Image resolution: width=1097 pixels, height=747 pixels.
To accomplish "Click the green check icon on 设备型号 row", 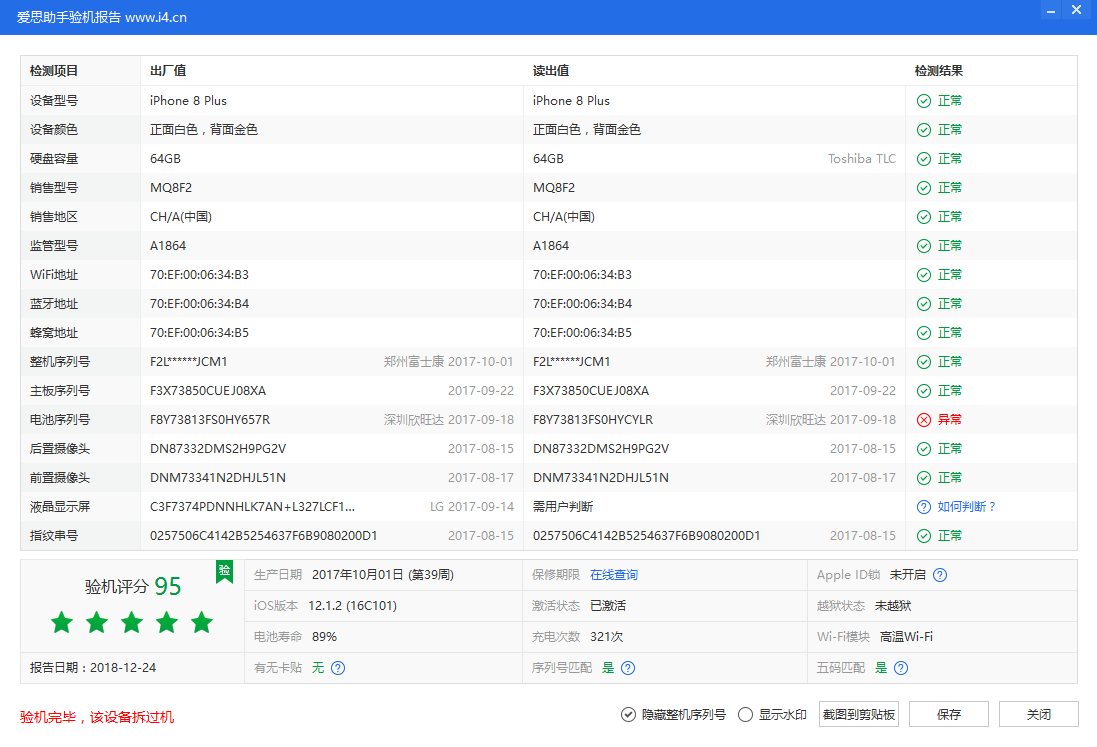I will [923, 100].
